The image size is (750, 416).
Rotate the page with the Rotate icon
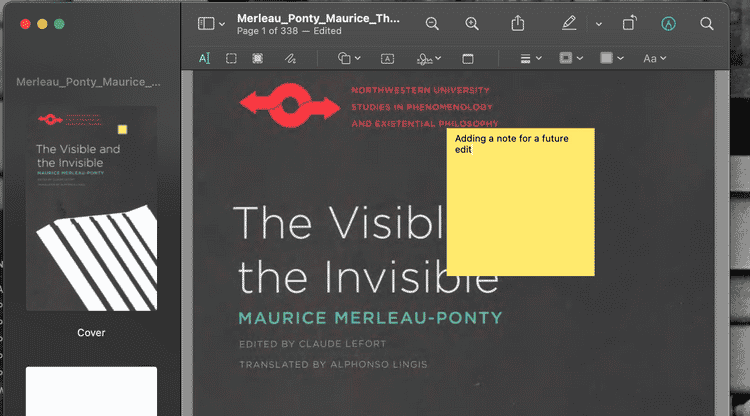(x=629, y=23)
